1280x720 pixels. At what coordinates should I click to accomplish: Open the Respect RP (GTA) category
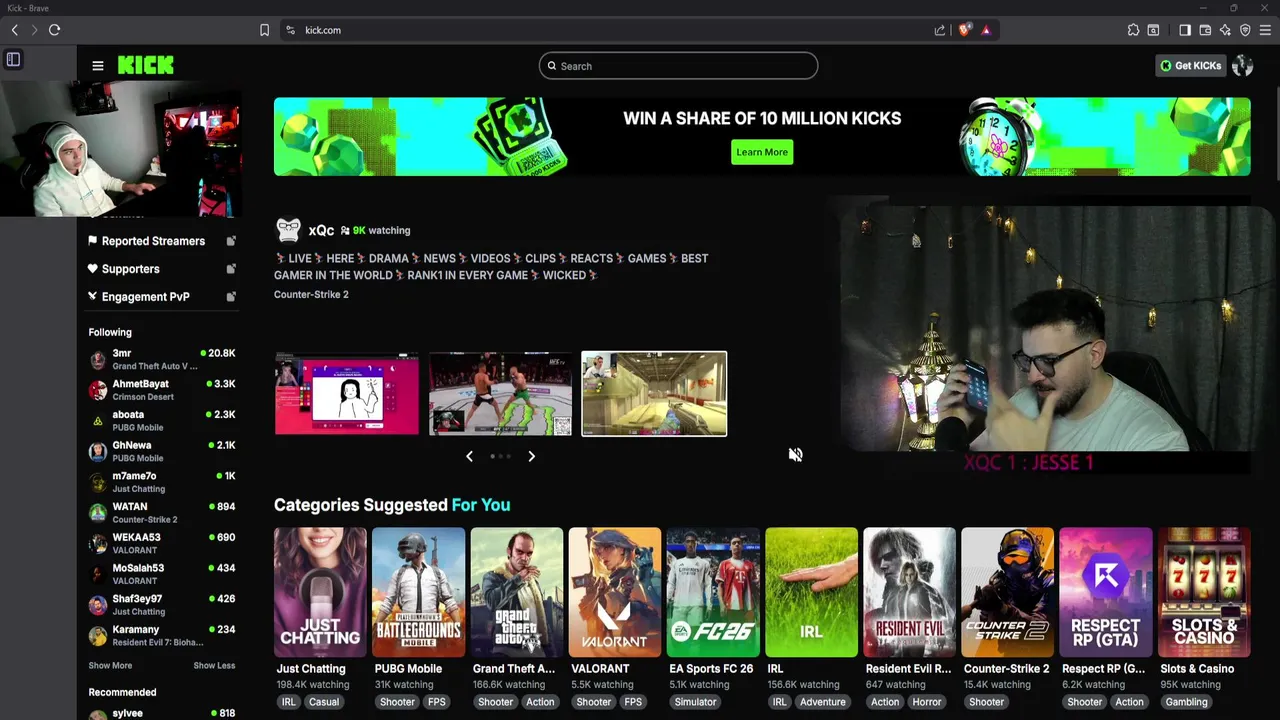click(1105, 592)
